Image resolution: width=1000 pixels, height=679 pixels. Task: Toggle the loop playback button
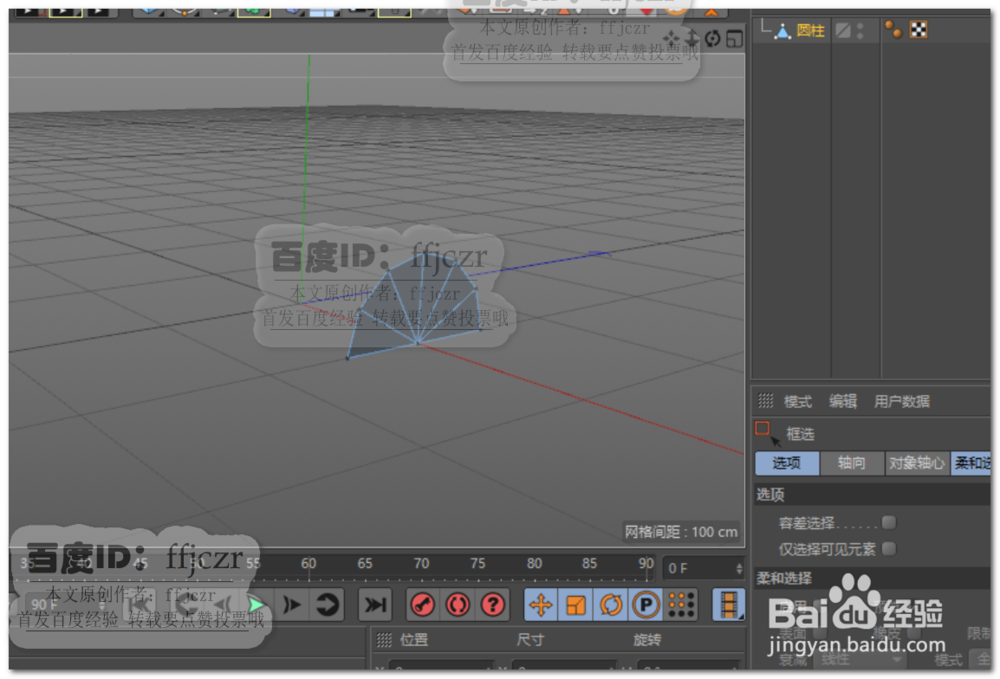click(x=327, y=604)
